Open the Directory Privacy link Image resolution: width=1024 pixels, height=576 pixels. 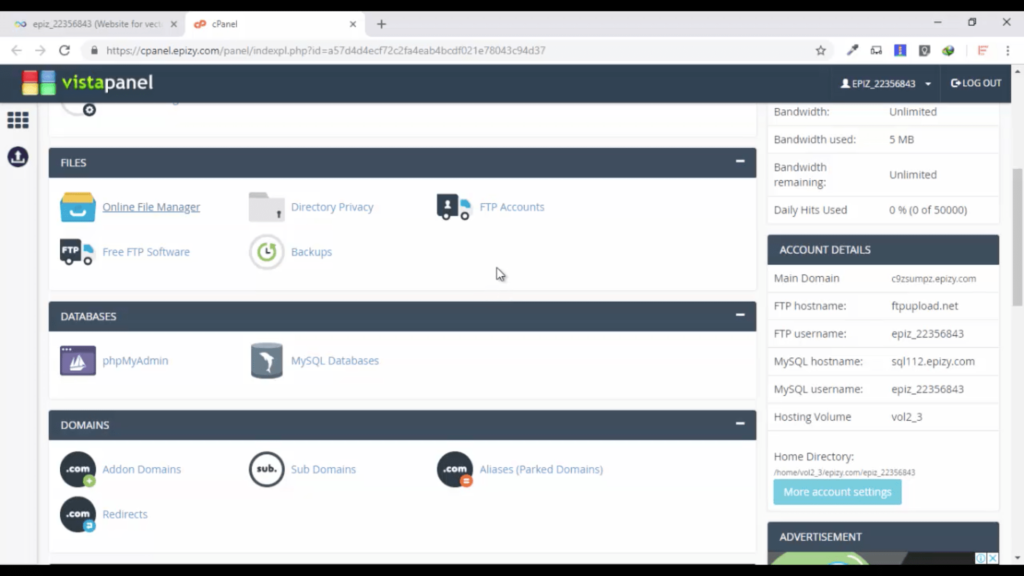point(332,207)
